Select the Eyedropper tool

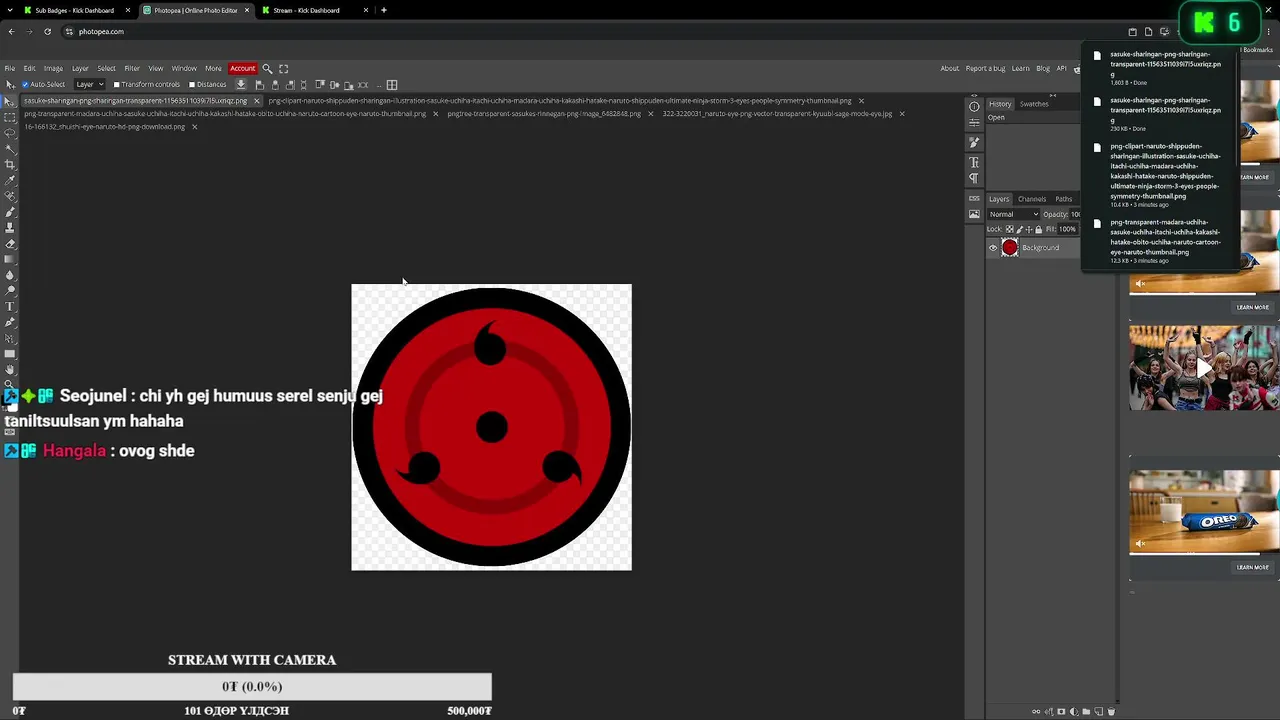(x=10, y=180)
